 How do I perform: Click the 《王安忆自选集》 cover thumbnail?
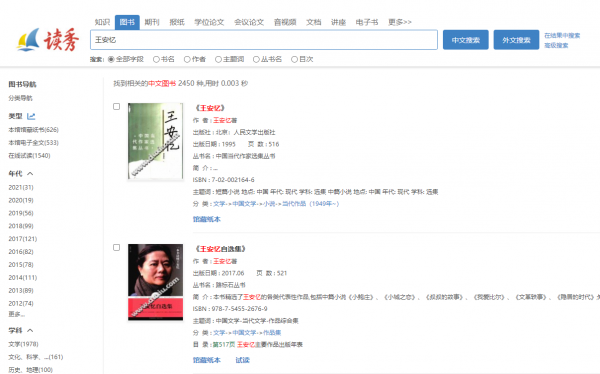click(155, 282)
